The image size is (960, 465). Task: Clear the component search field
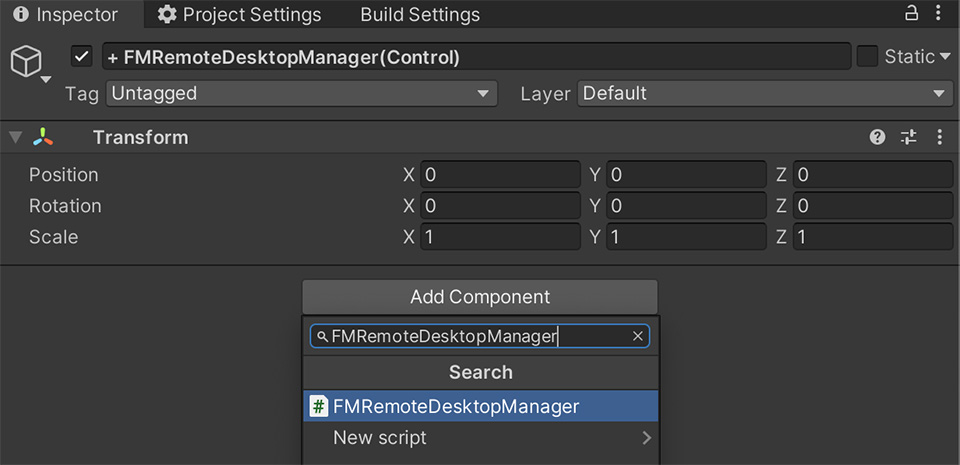point(637,336)
